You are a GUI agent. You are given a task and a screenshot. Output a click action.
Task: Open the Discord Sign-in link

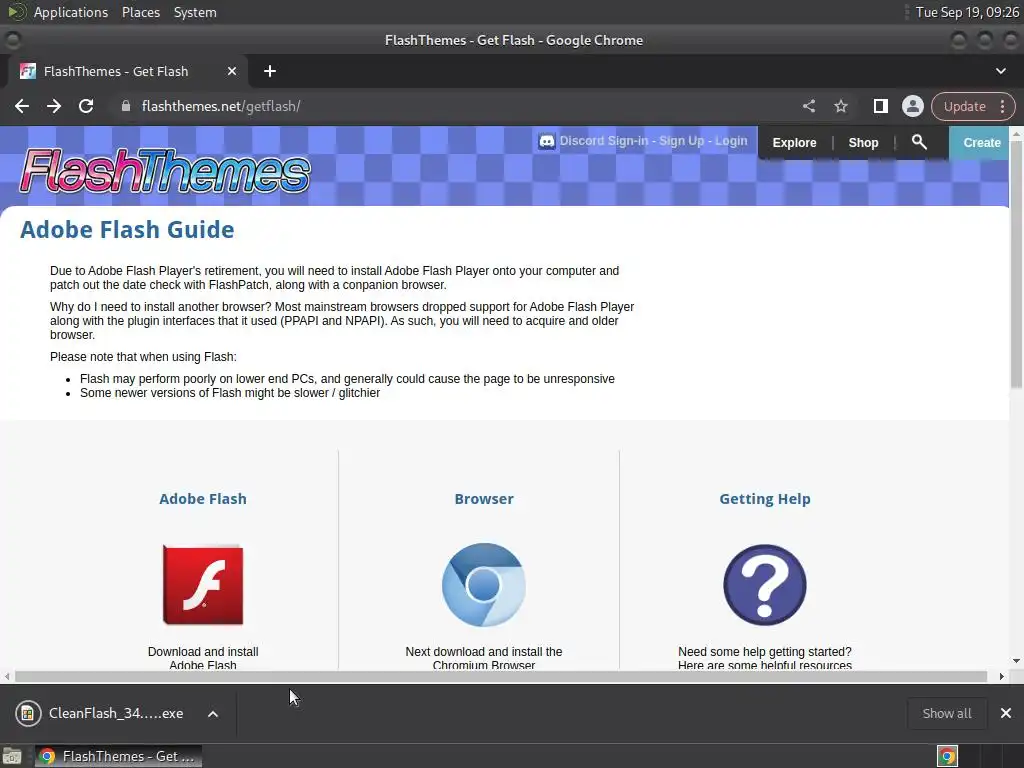click(603, 141)
